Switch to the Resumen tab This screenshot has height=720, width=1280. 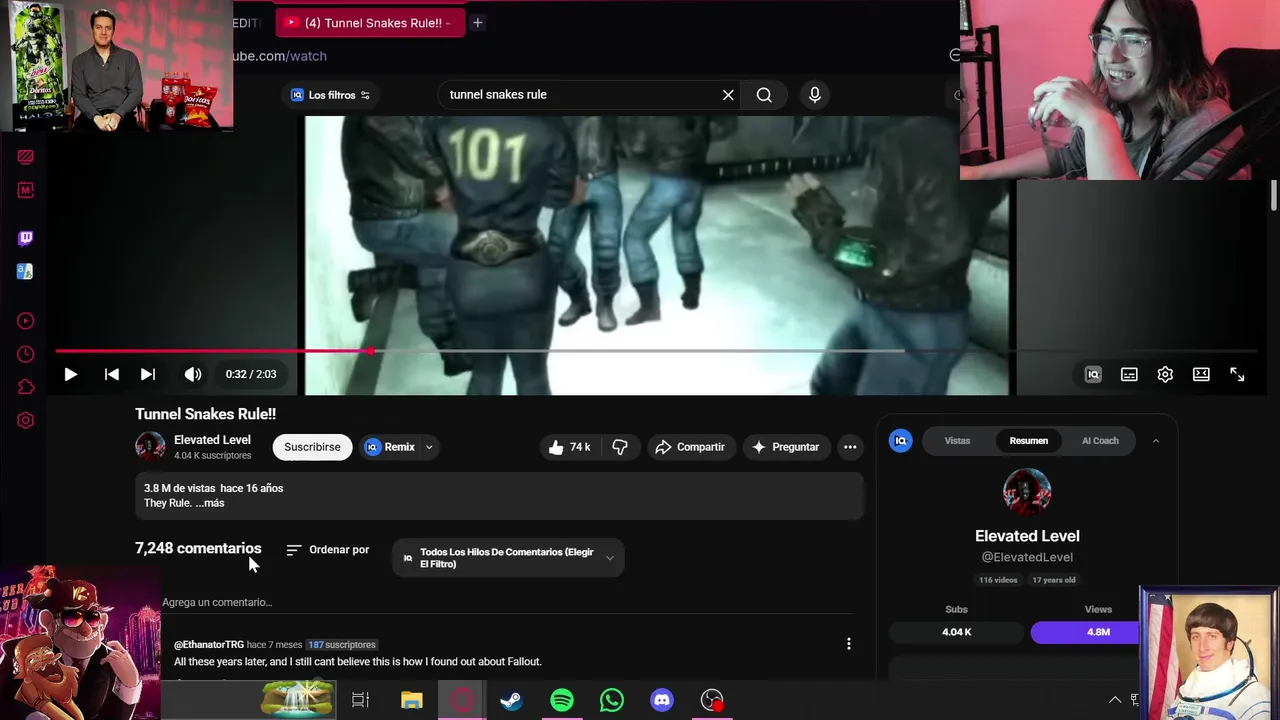(x=1028, y=441)
